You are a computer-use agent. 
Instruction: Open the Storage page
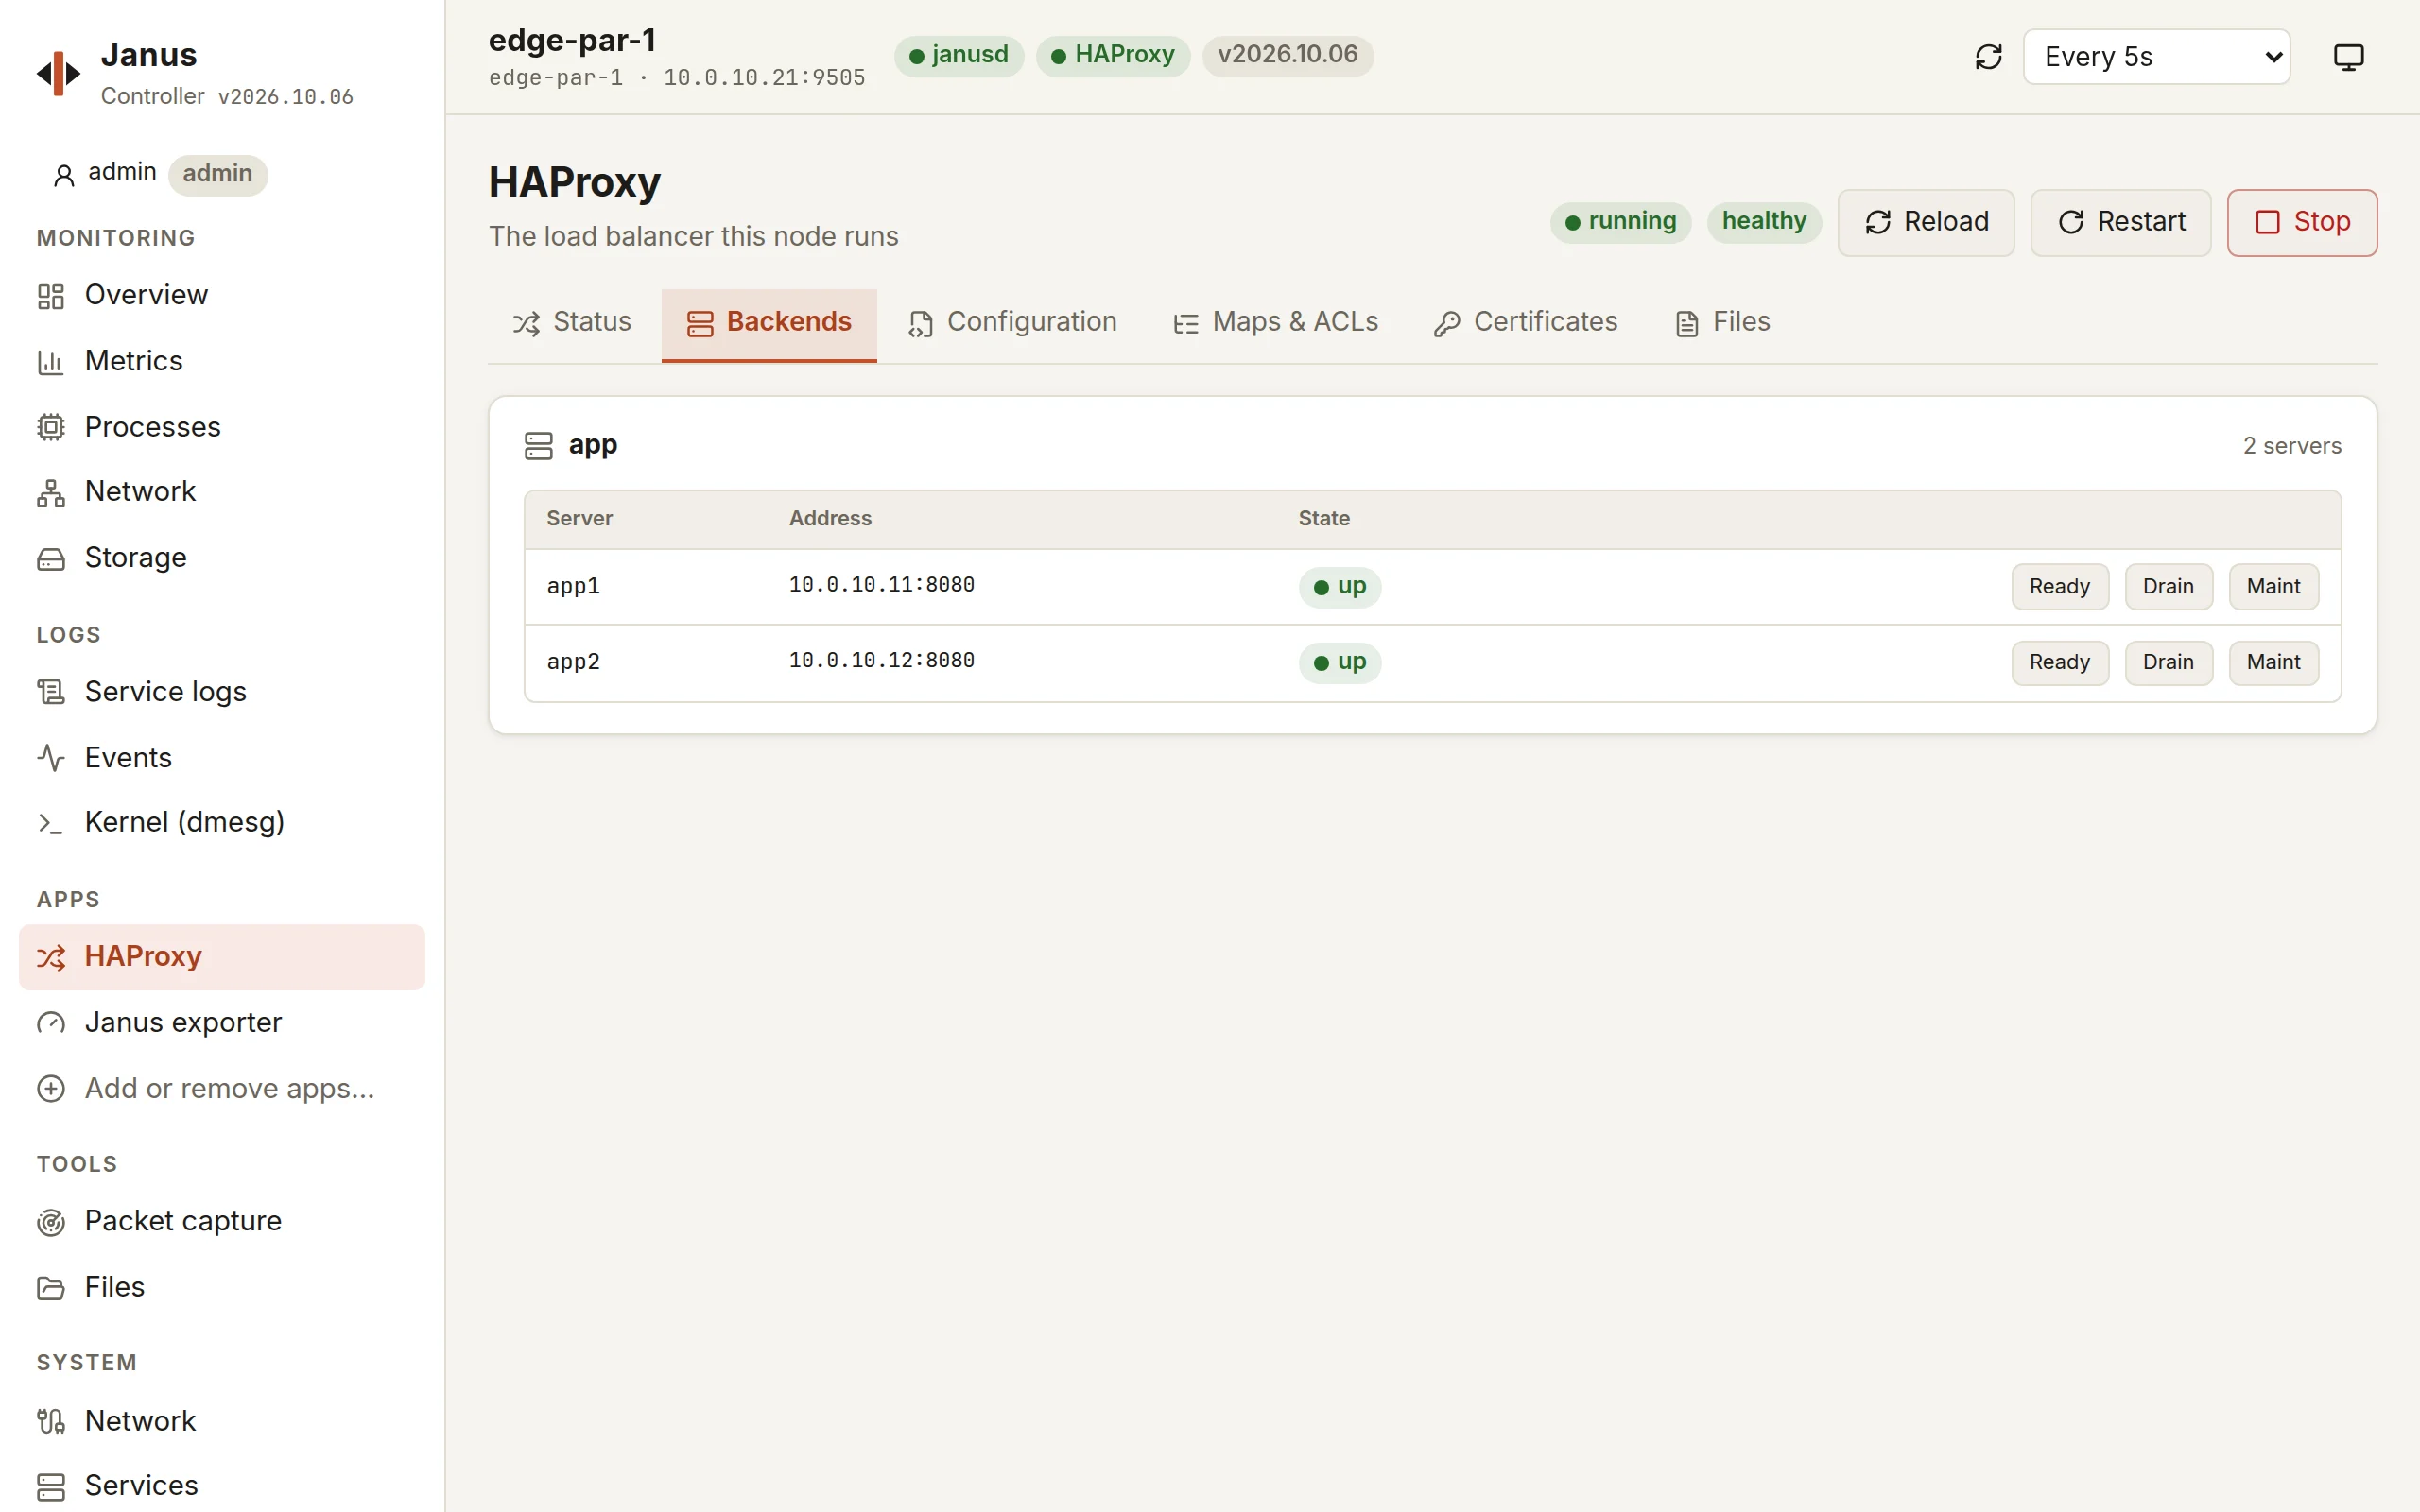click(222, 558)
